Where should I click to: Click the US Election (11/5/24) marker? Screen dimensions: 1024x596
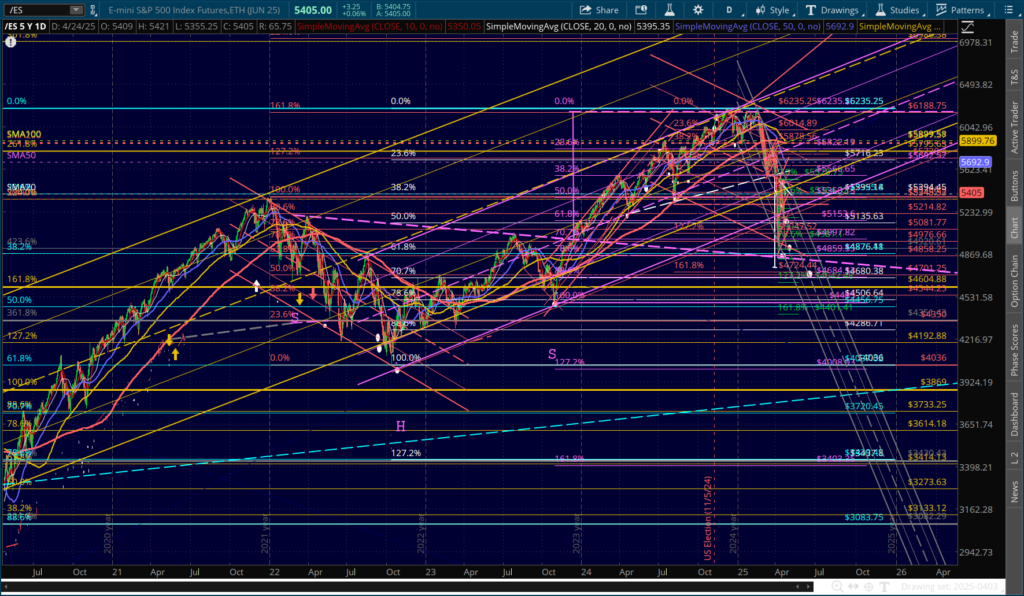[x=708, y=518]
